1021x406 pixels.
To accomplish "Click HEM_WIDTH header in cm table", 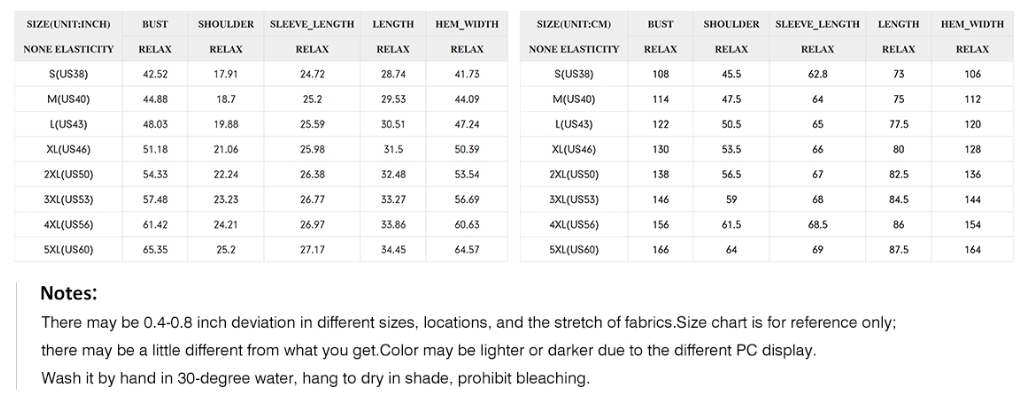I will tap(972, 24).
